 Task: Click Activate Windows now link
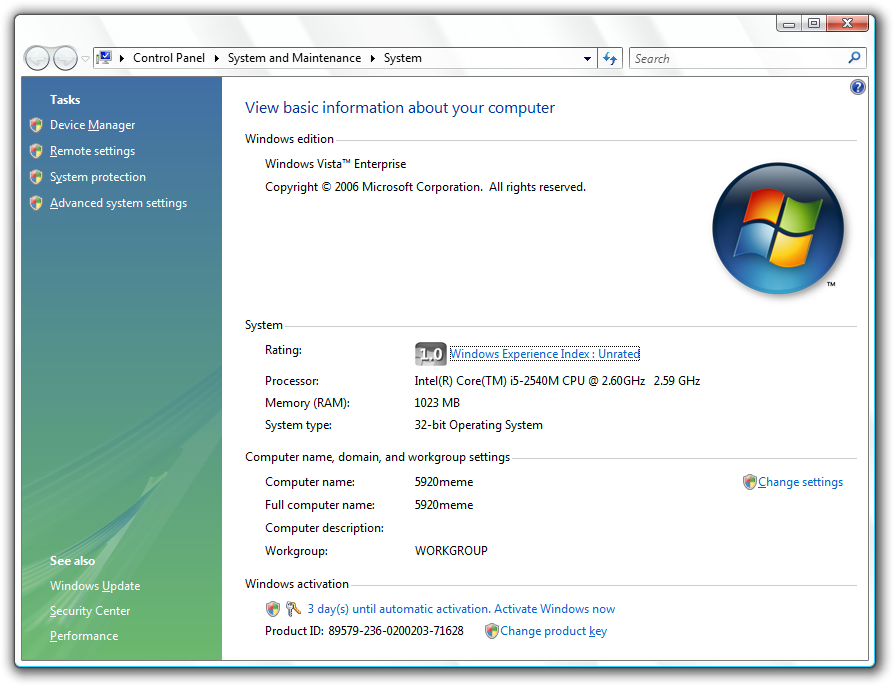pos(555,609)
